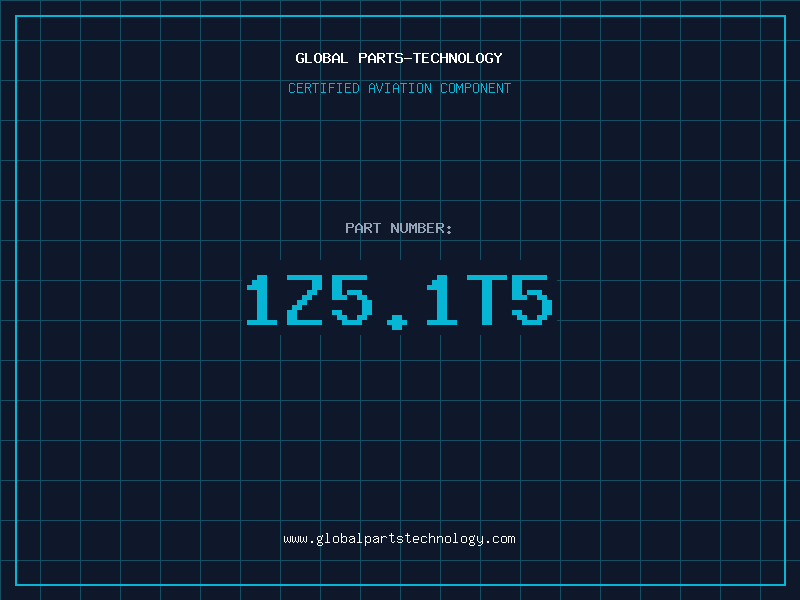Select the part number 1Z5.1T5
This screenshot has height=600, width=800.
click(399, 302)
